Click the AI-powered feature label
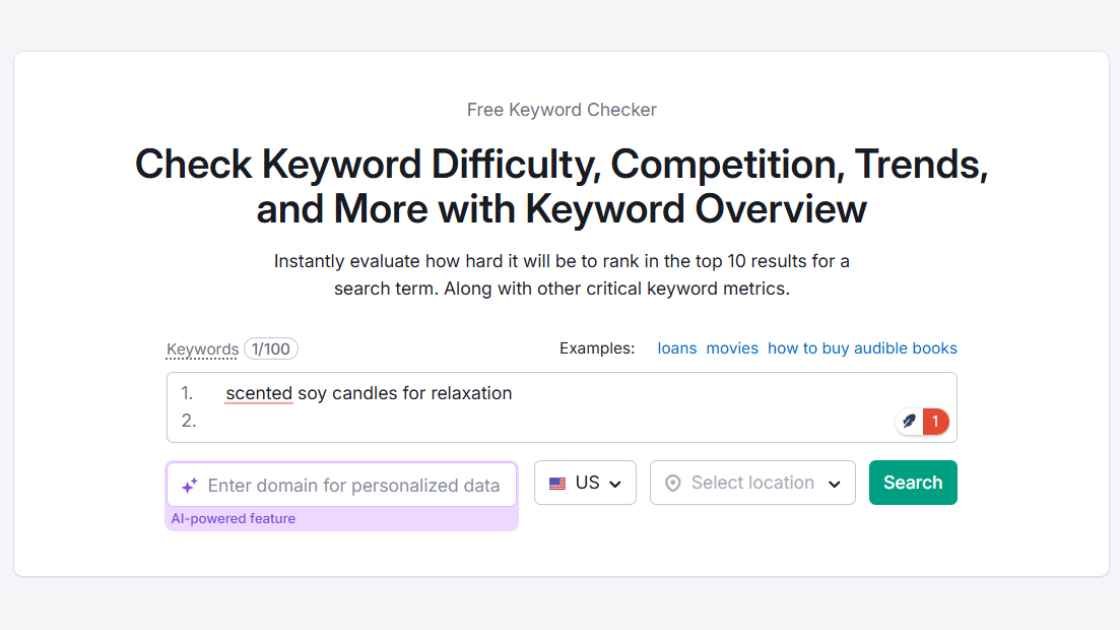The width and height of the screenshot is (1120, 630). (233, 519)
